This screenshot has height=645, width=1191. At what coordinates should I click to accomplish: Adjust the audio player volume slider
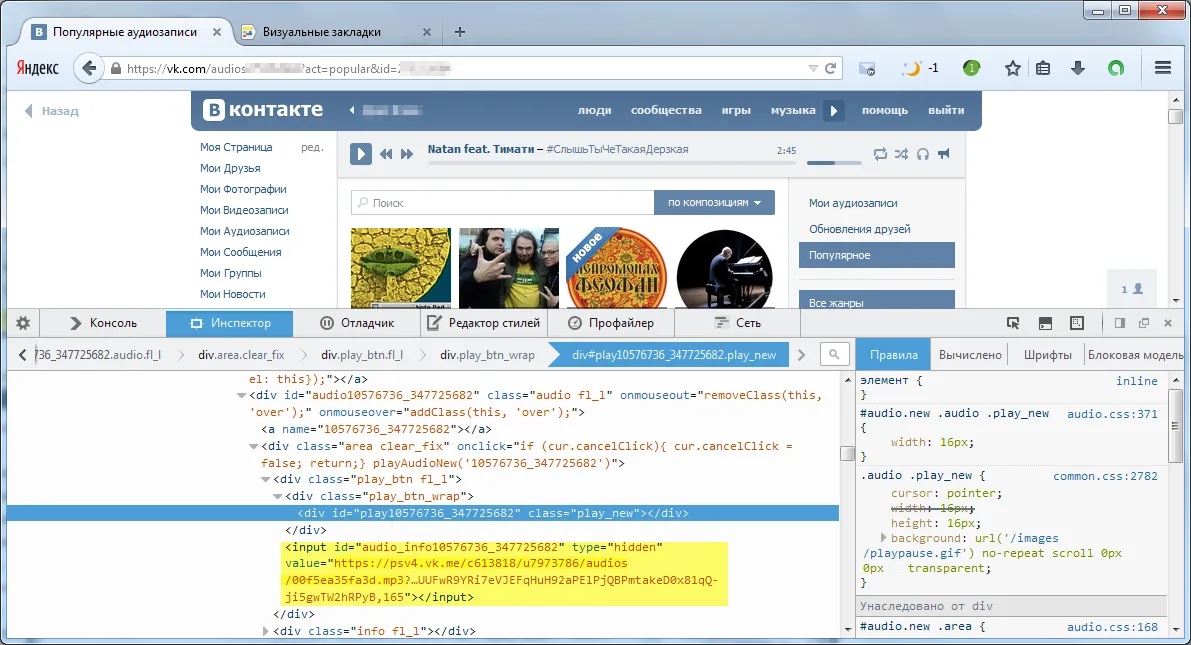834,161
